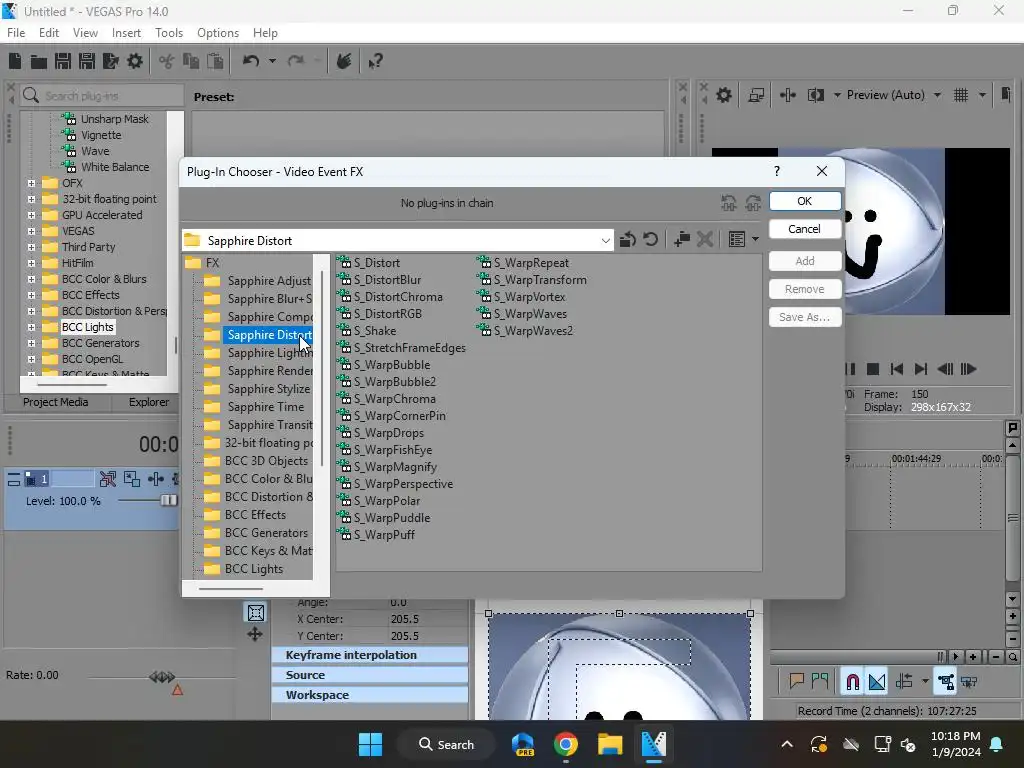1024x768 pixels.
Task: Toggle the sizing box icon in Pan/Crop
Action: tap(256, 613)
